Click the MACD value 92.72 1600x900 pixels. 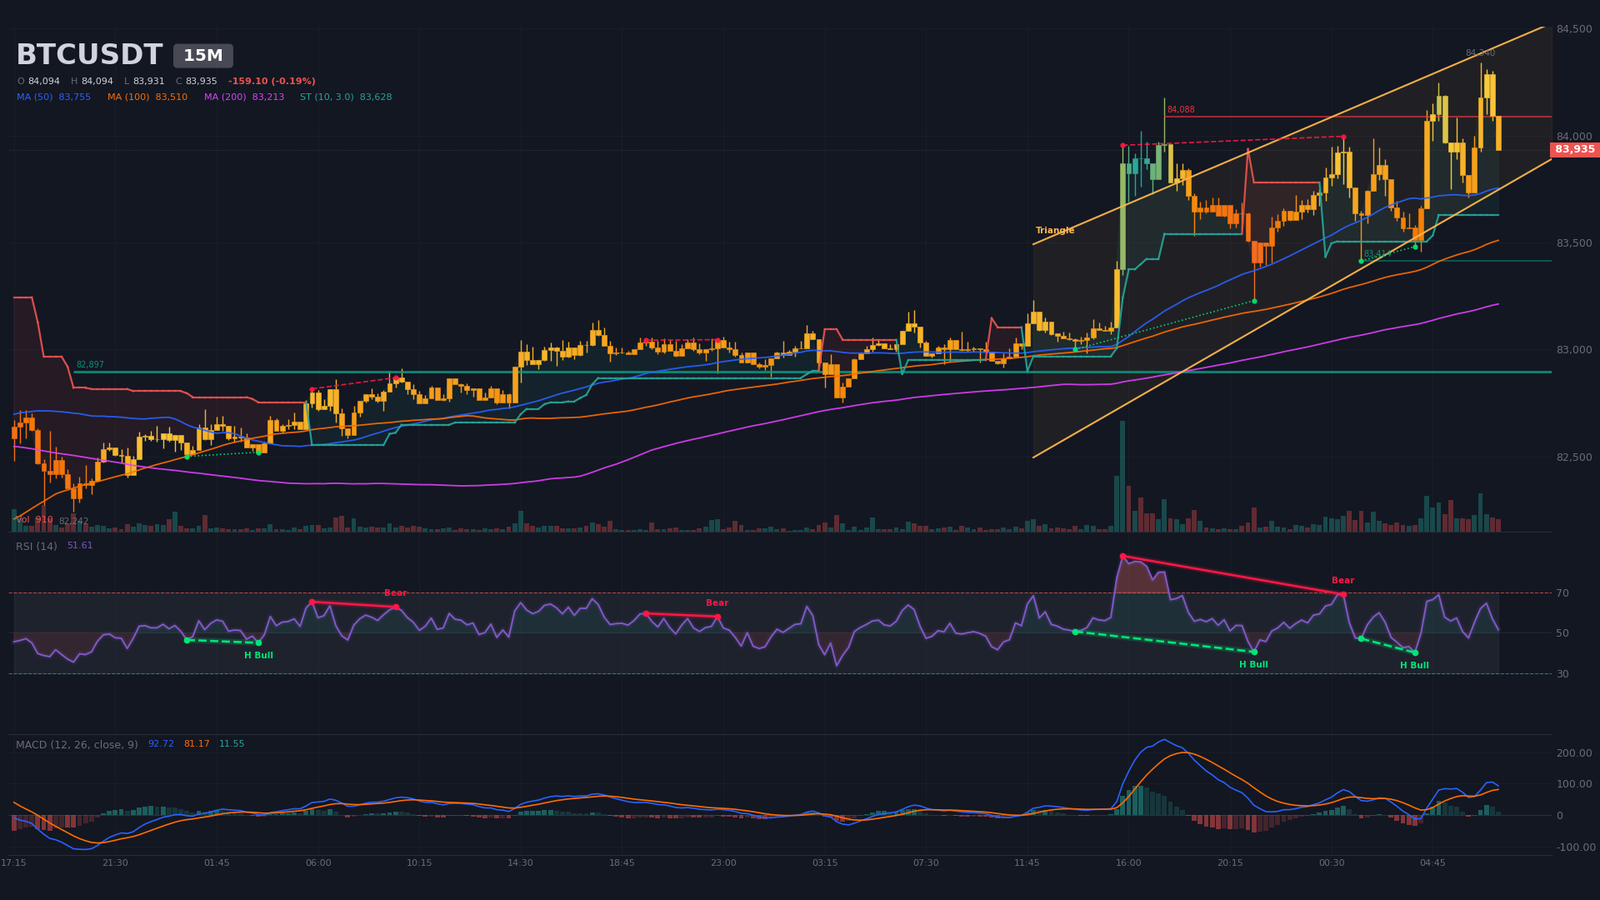tap(161, 744)
